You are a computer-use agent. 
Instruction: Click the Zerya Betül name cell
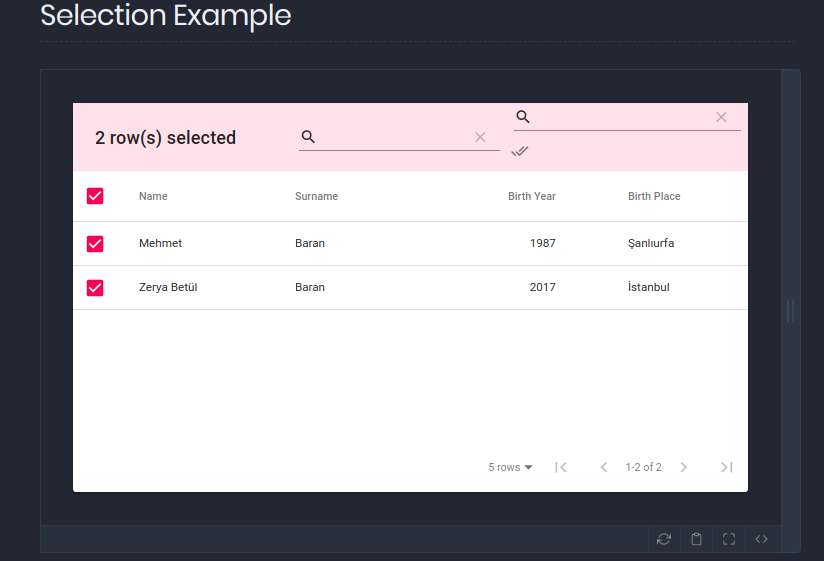click(168, 287)
